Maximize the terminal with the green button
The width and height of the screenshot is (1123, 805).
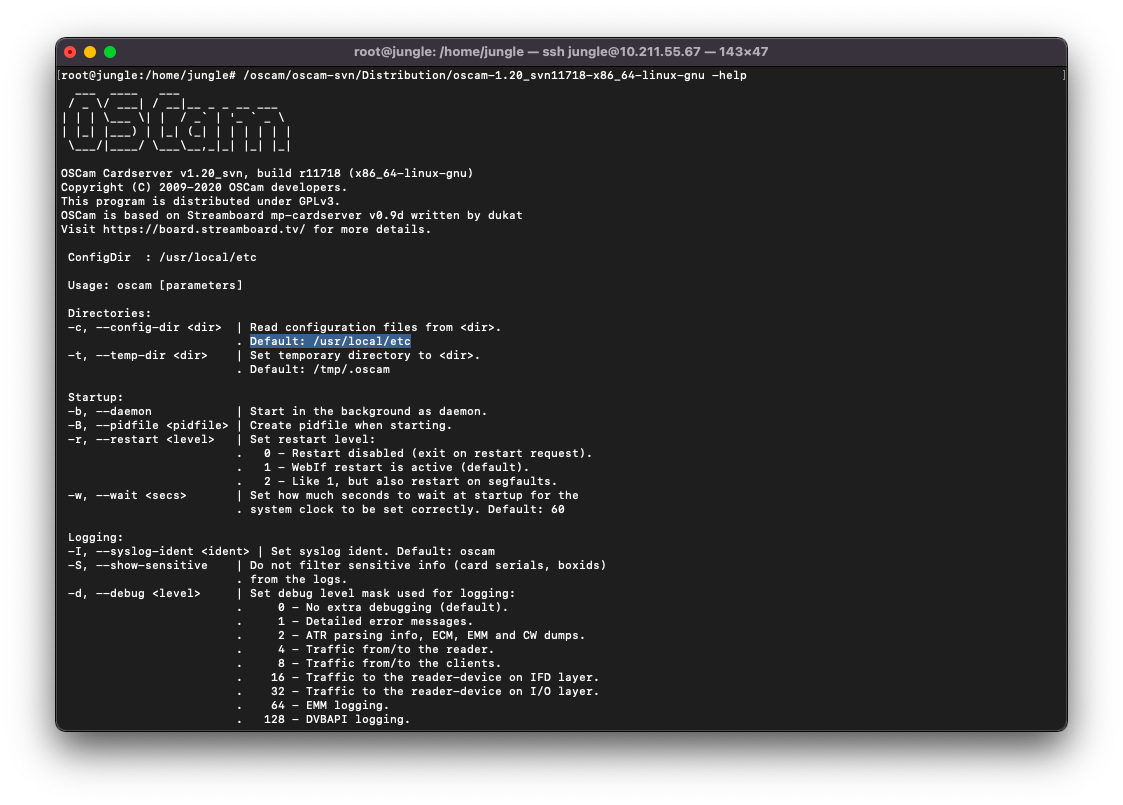coord(110,52)
